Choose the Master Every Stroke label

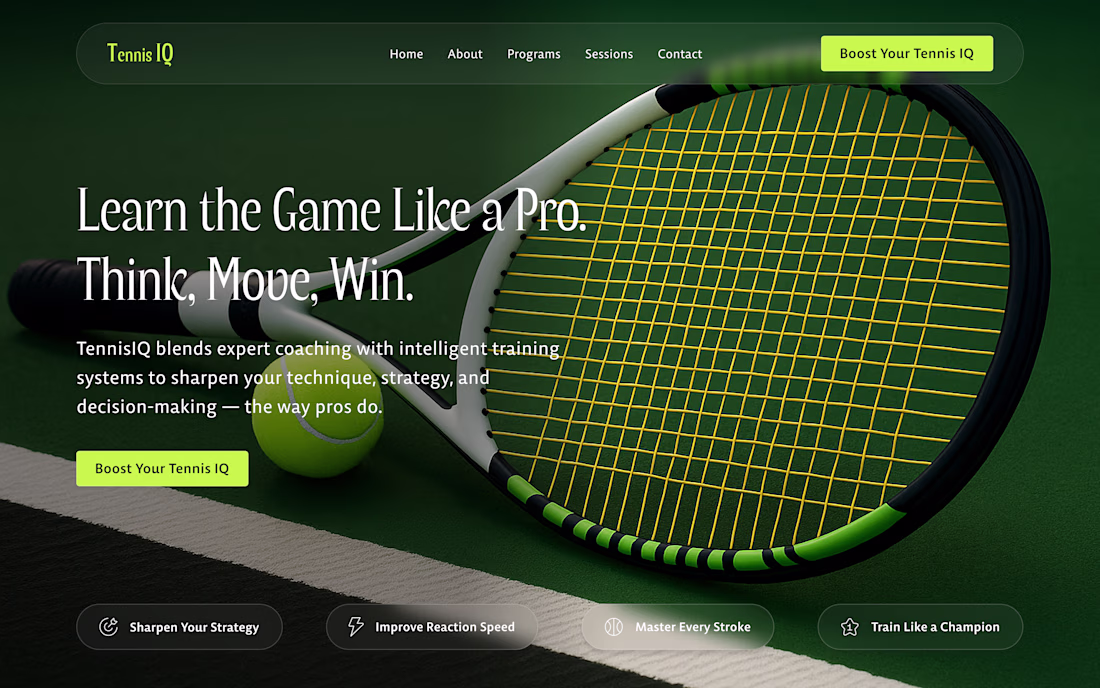(693, 627)
